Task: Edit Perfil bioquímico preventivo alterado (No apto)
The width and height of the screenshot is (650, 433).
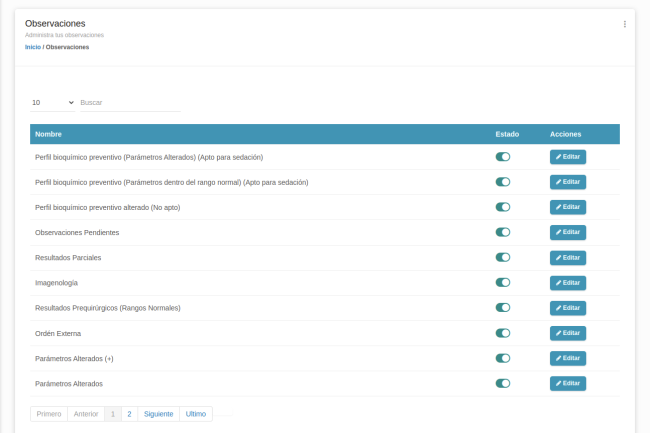Action: pyautogui.click(x=567, y=207)
